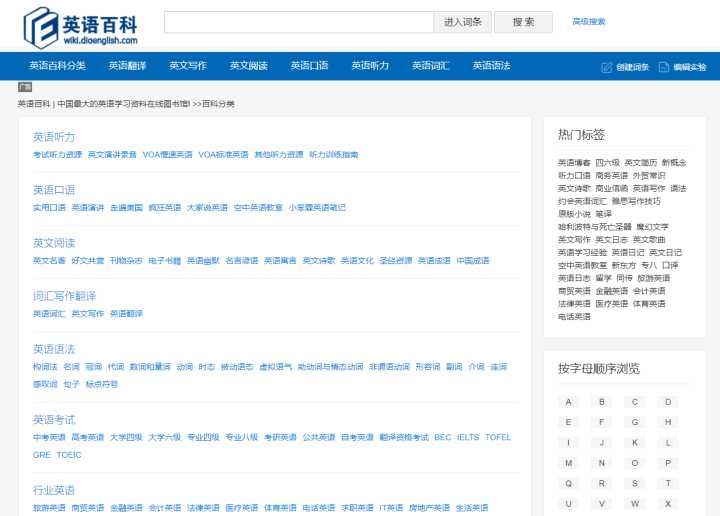Browse entries starting with letter A
The width and height of the screenshot is (720, 516).
pos(568,402)
